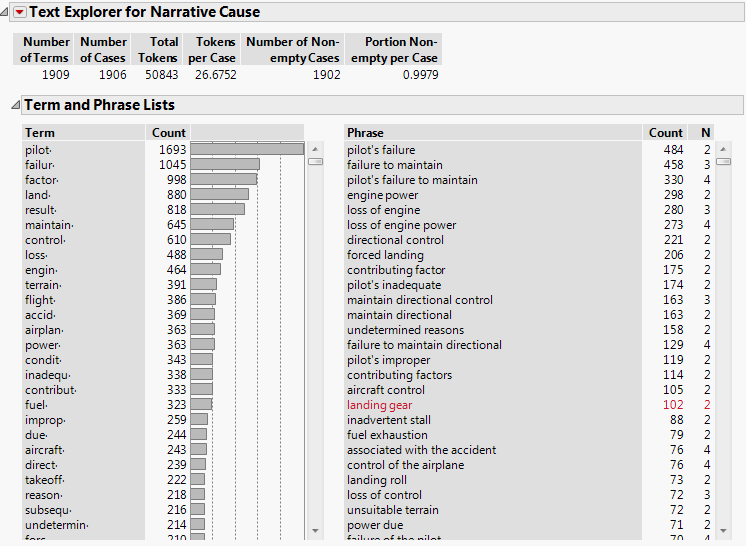Select the phrase "landing gear"
This screenshot has height=546, width=746.
click(x=379, y=405)
